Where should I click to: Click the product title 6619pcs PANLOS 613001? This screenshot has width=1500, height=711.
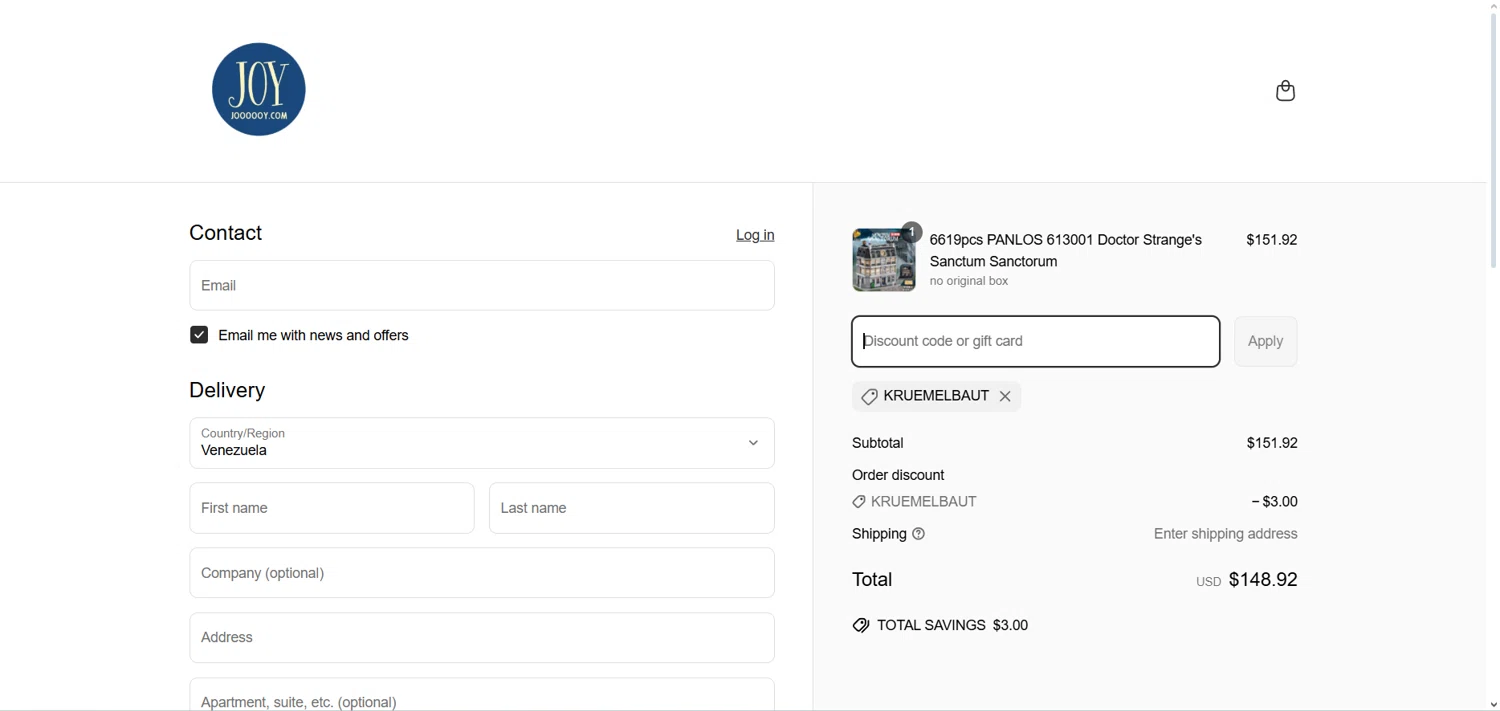tap(1066, 251)
